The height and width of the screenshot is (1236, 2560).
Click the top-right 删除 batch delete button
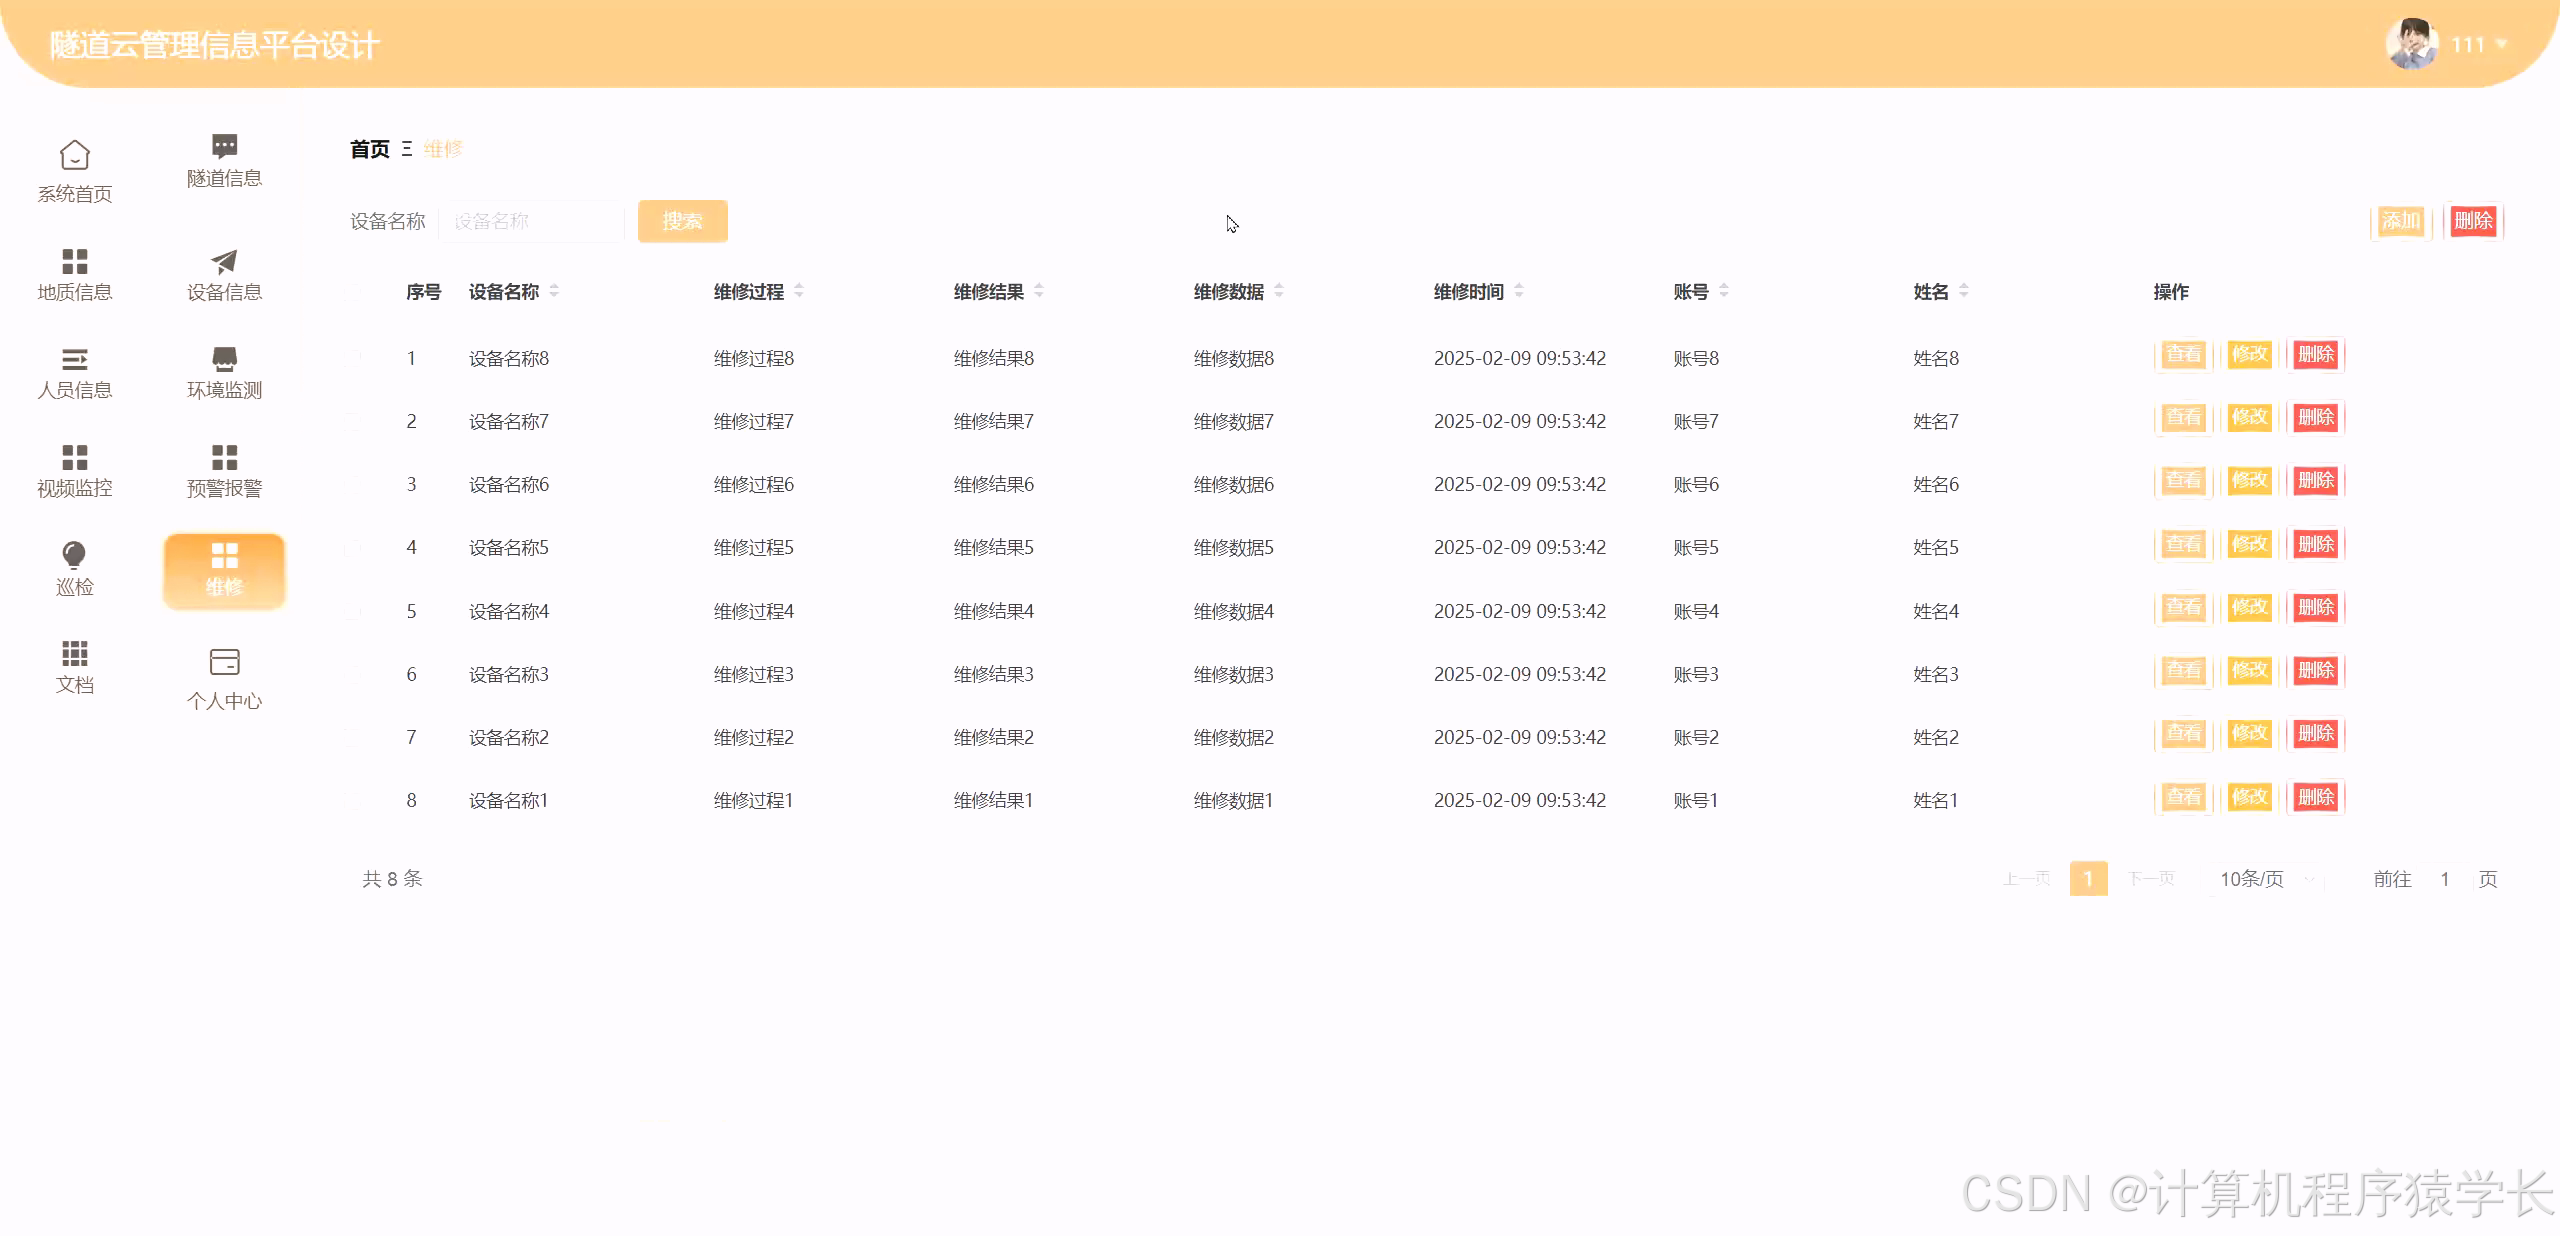(2473, 221)
